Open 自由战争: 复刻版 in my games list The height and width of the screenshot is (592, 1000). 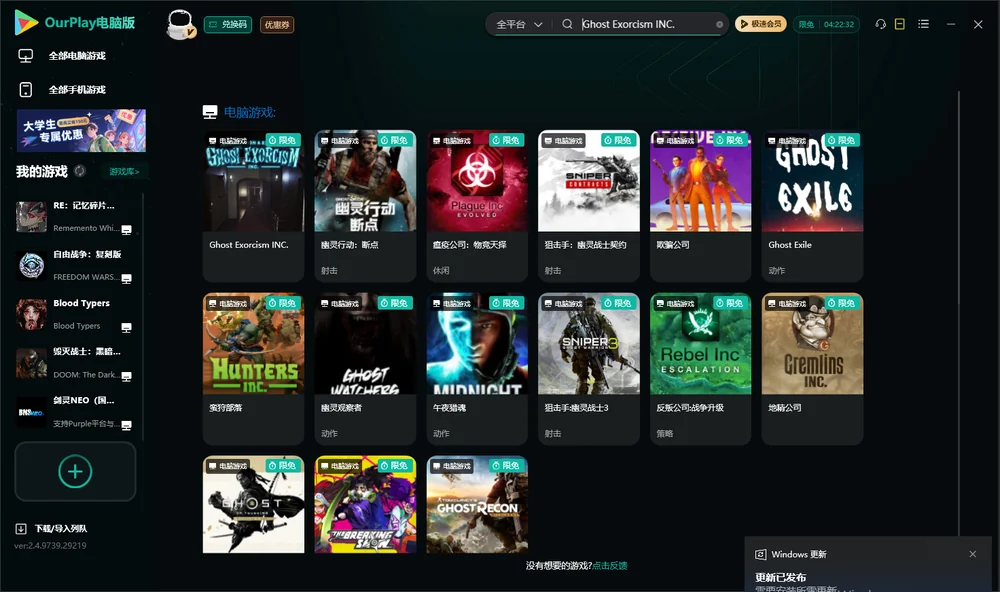tap(75, 265)
